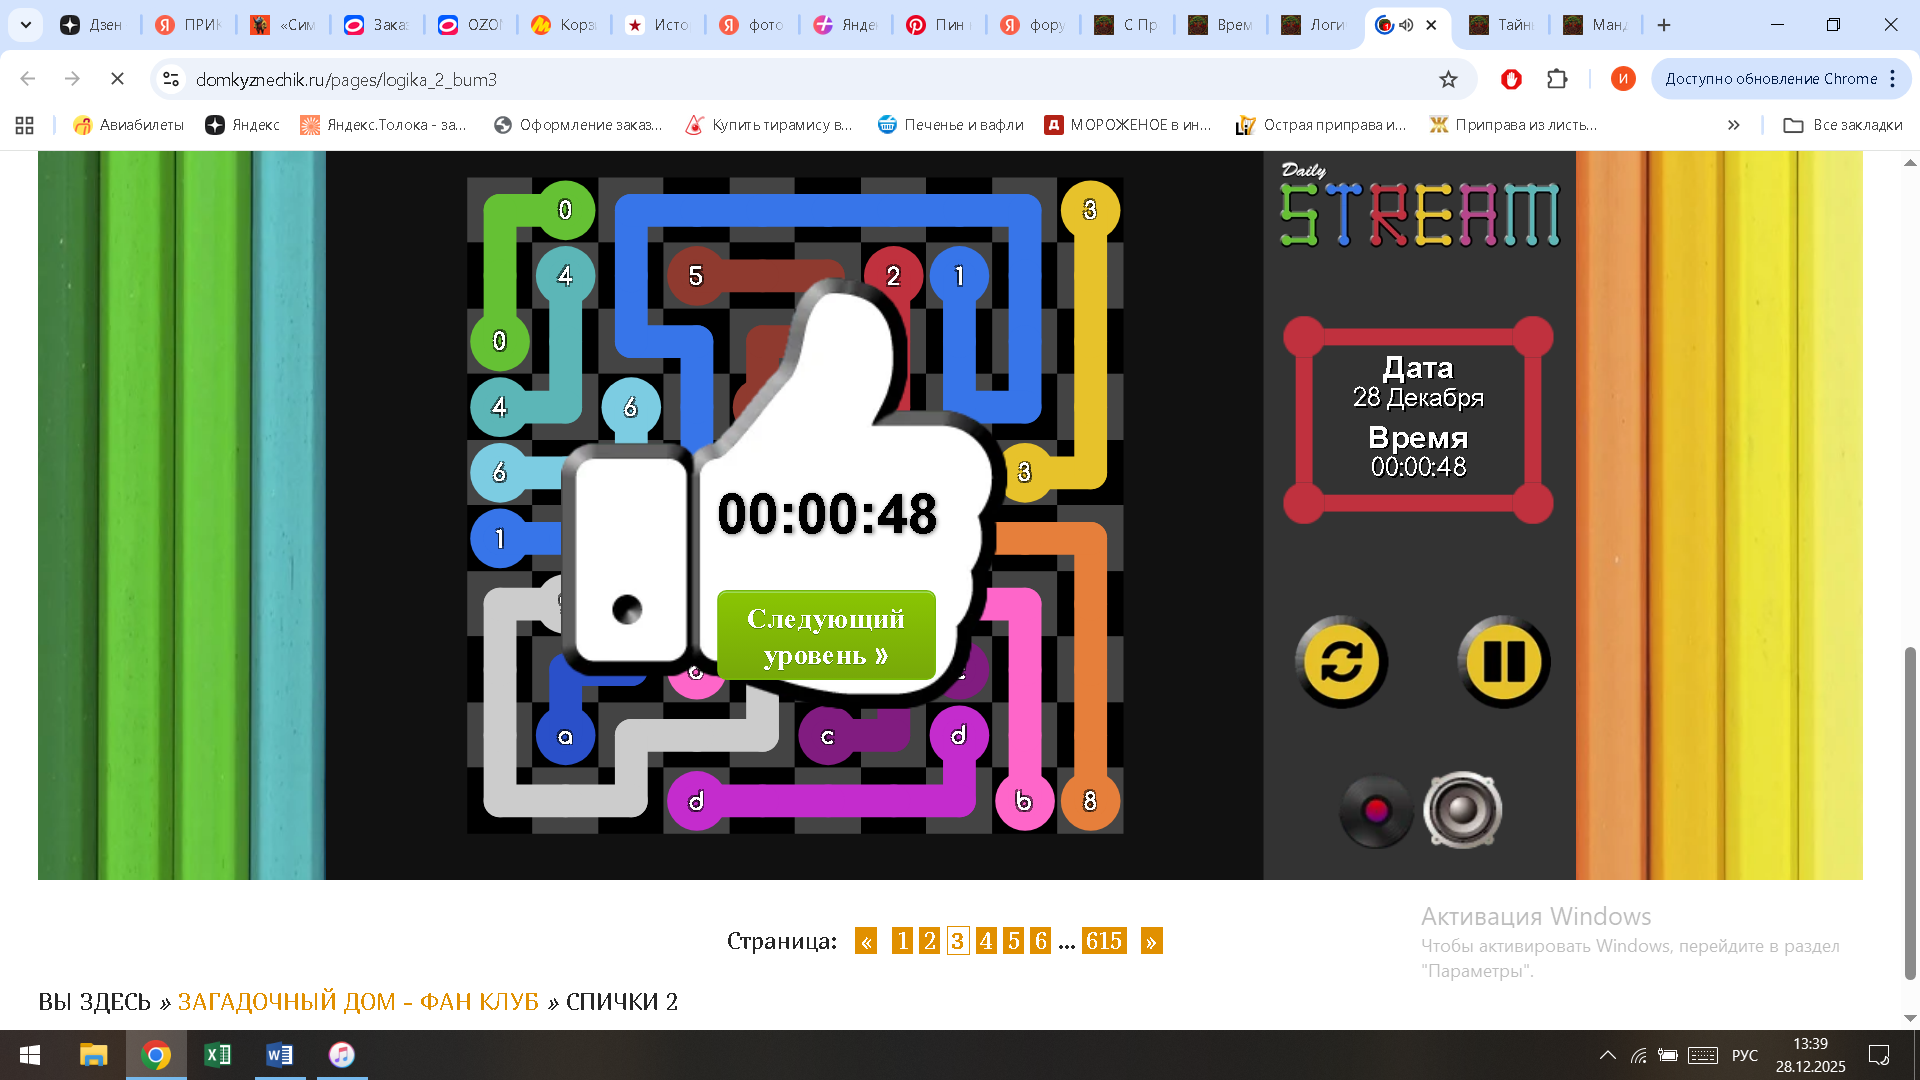
Task: Click the bookmark star in the address bar
Action: [x=1449, y=79]
